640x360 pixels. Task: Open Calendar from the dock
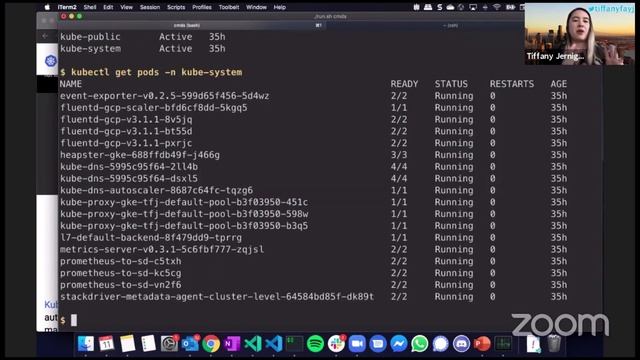coord(107,344)
